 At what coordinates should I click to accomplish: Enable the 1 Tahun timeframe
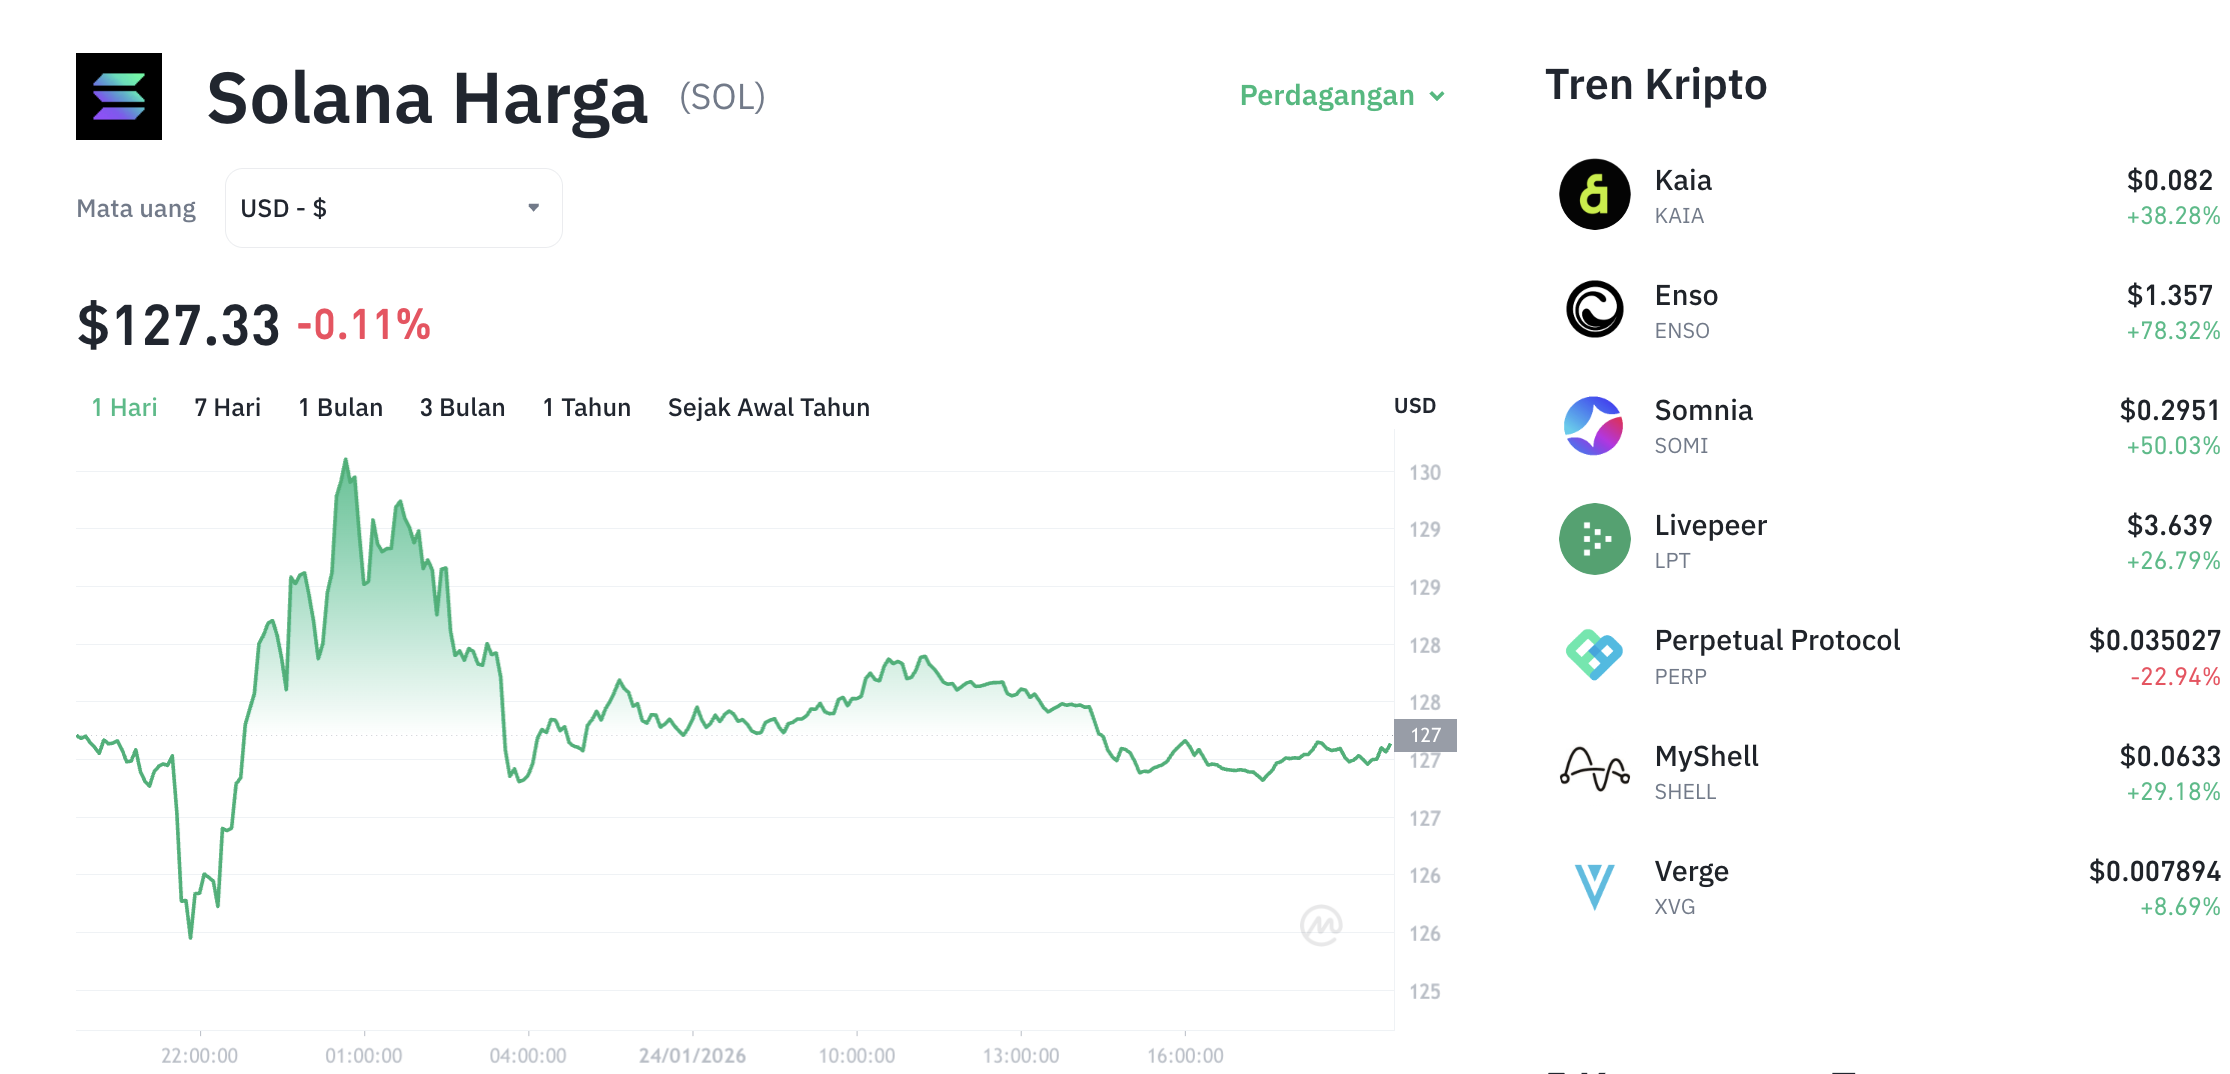click(x=586, y=407)
